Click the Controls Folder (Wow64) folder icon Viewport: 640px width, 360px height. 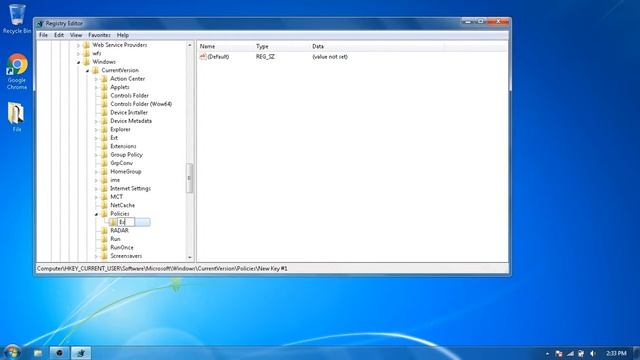tap(104, 104)
